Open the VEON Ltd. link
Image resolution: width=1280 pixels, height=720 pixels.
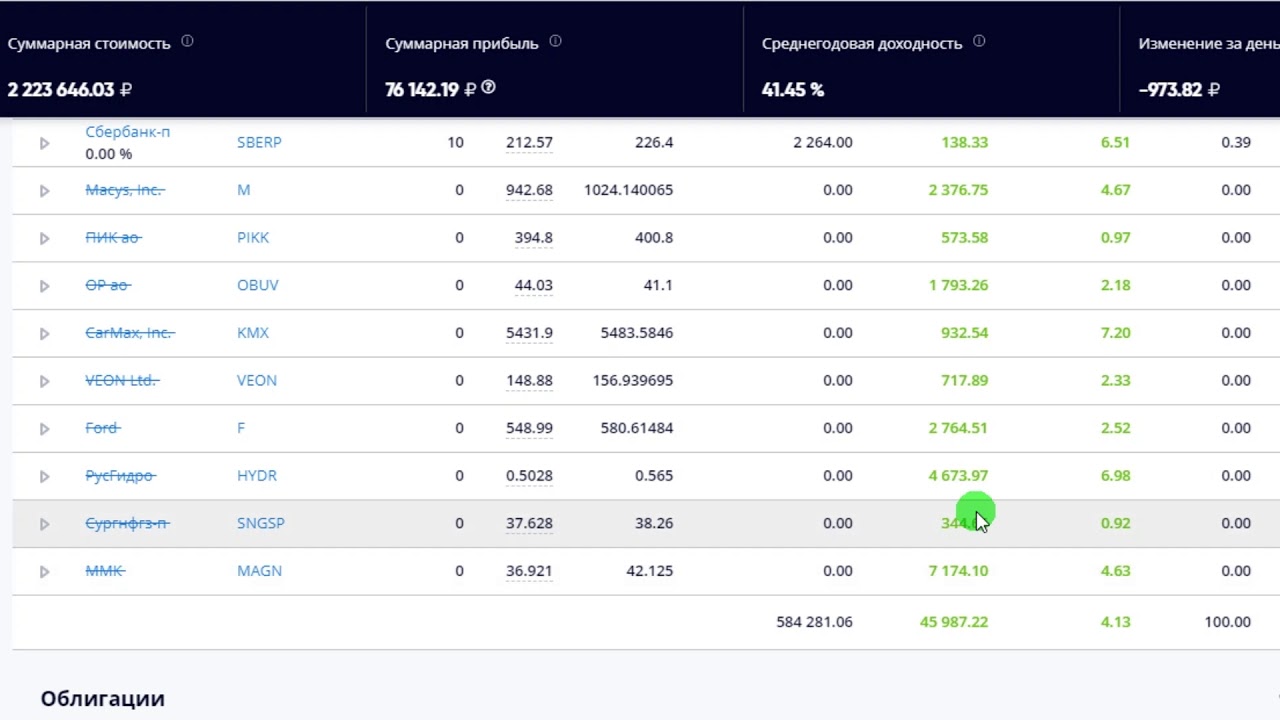pos(122,380)
